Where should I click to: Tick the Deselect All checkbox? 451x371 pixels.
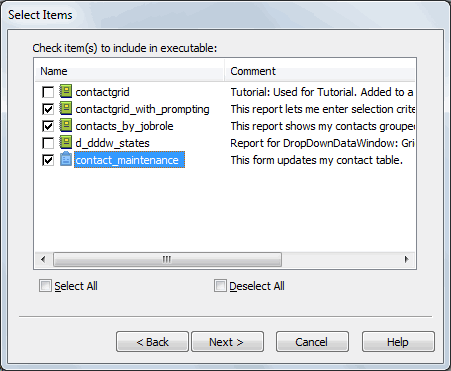coord(220,286)
